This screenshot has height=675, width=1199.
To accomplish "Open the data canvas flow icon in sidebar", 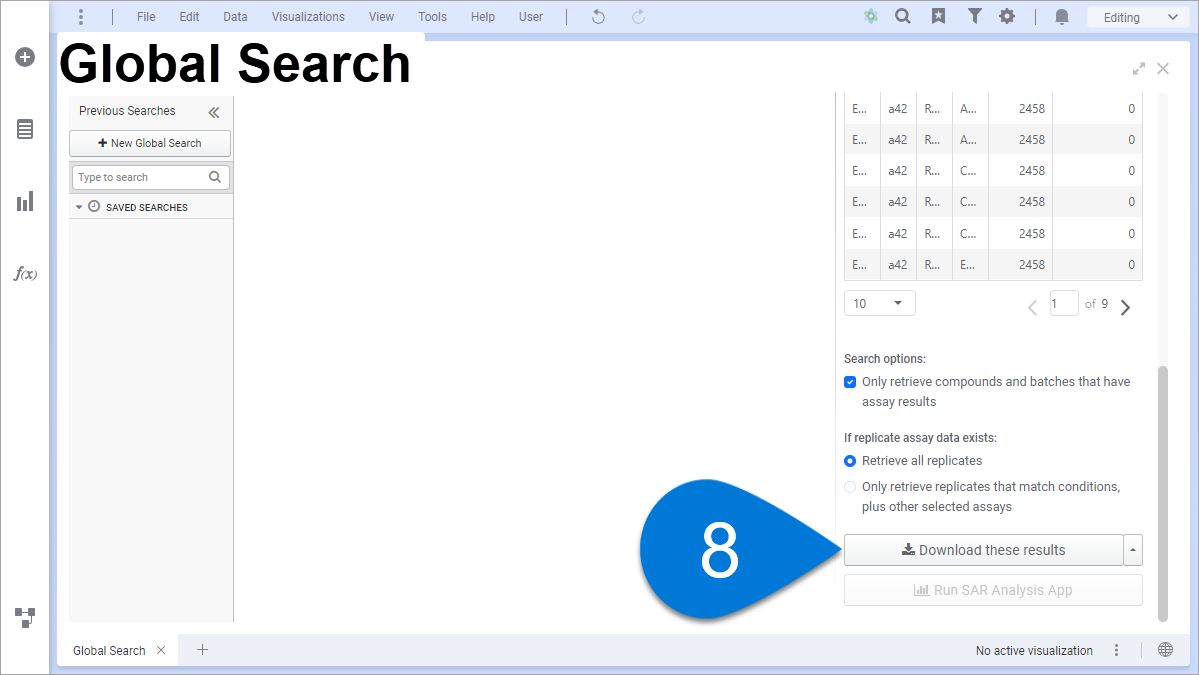I will (25, 617).
